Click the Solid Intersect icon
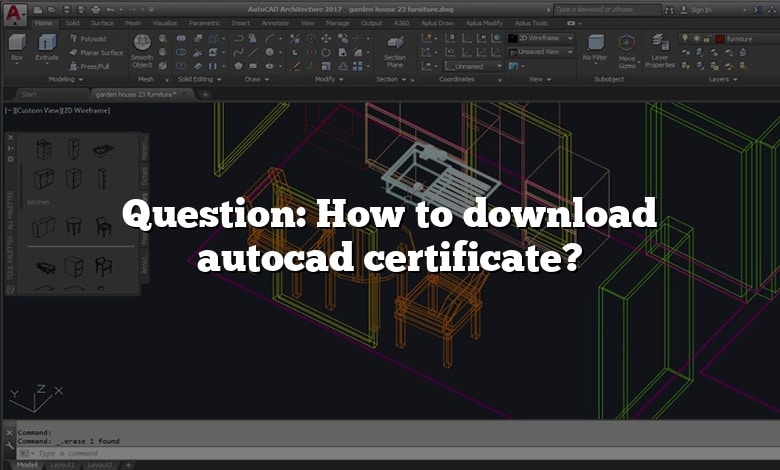The image size is (780, 470). tap(181, 65)
